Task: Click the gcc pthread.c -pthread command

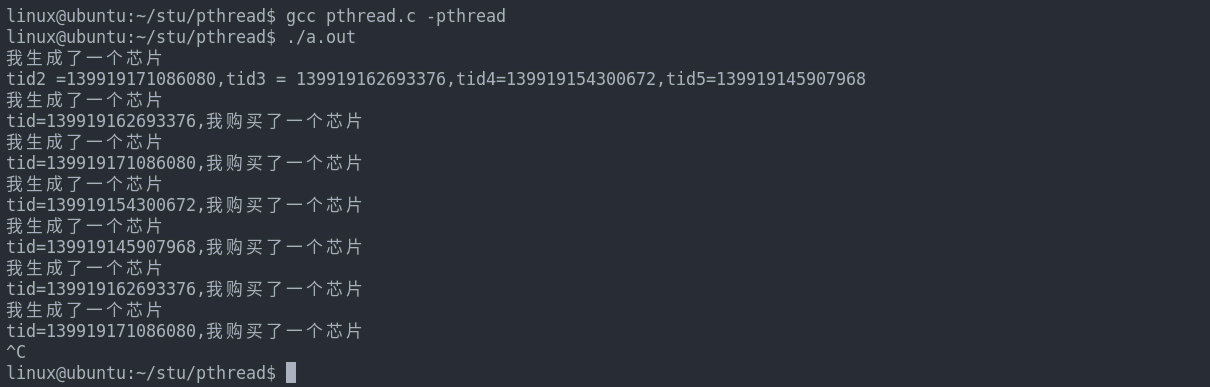Action: coord(396,16)
